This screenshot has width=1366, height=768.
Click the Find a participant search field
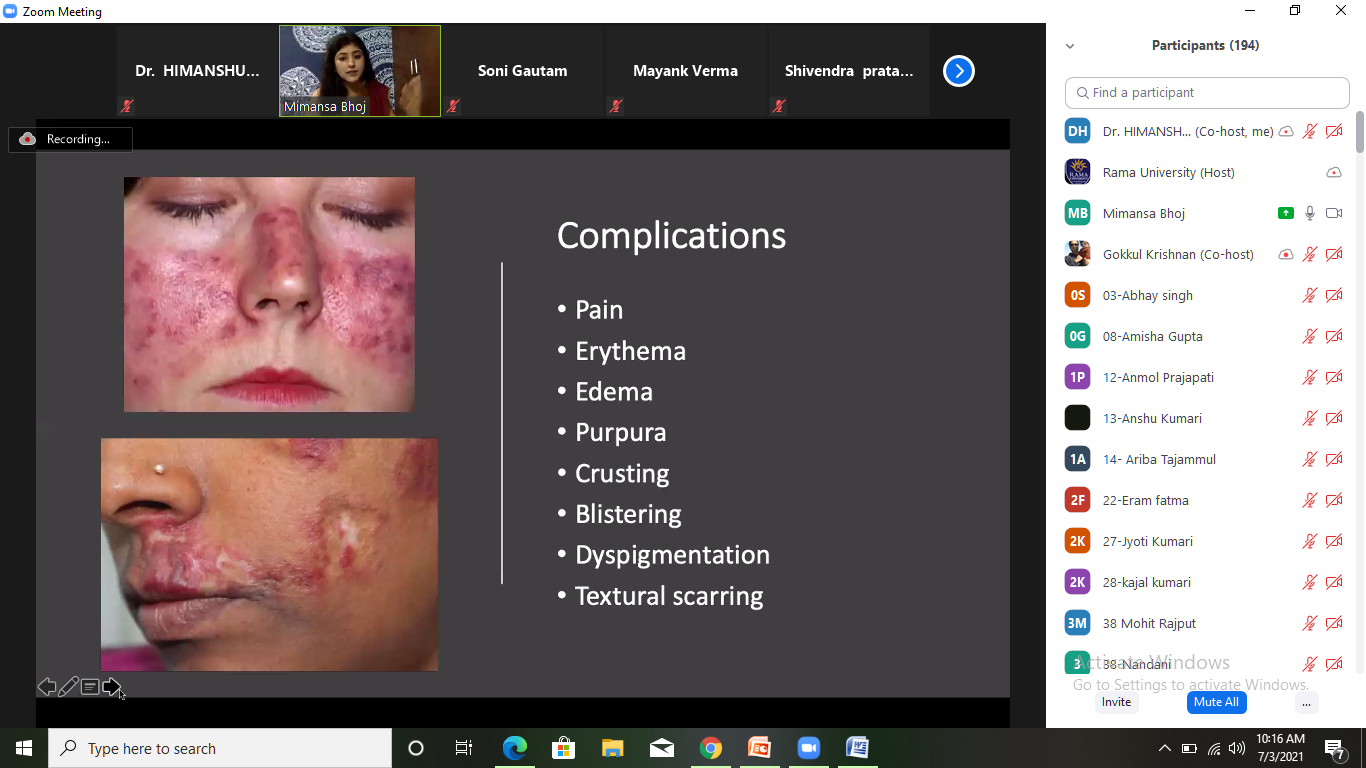coord(1207,92)
